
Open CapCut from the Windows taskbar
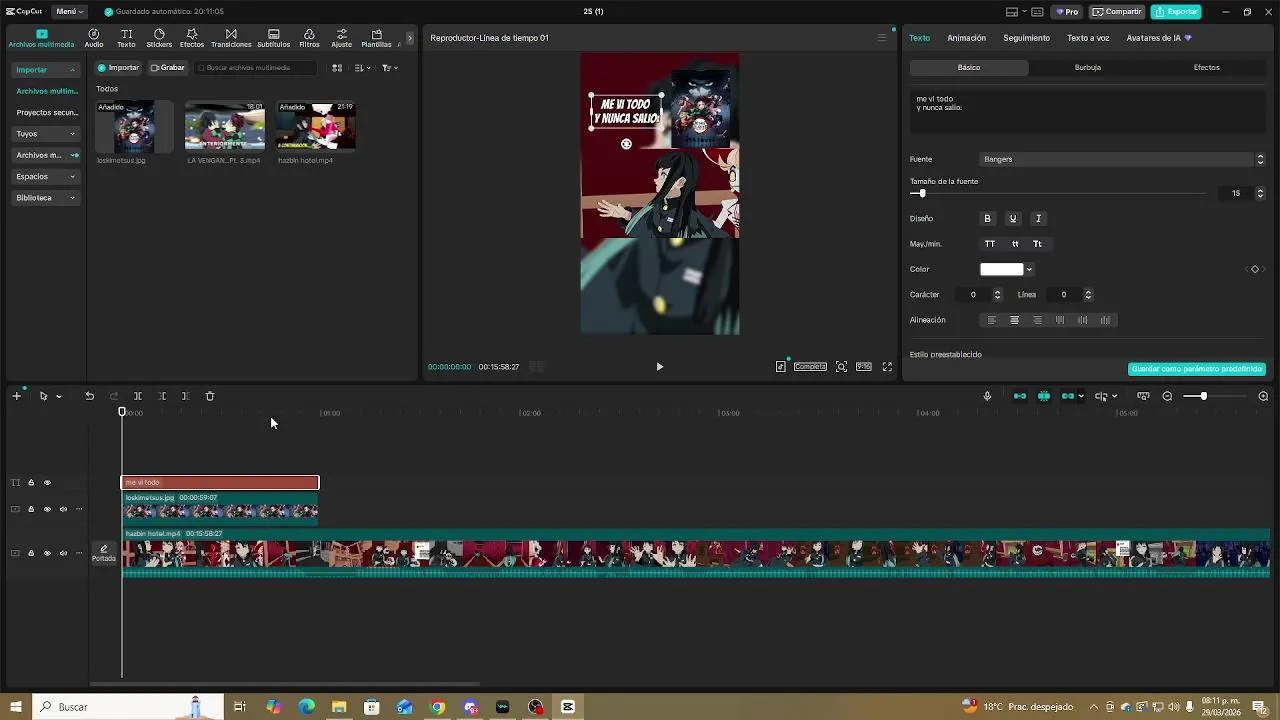(x=568, y=707)
